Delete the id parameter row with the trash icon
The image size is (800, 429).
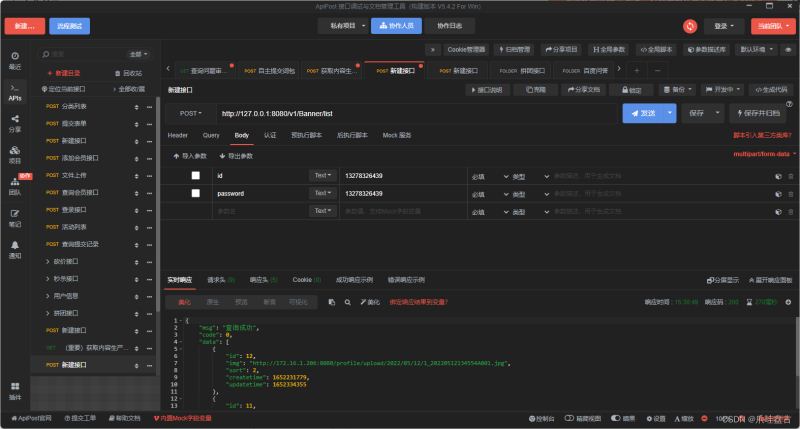tap(789, 176)
